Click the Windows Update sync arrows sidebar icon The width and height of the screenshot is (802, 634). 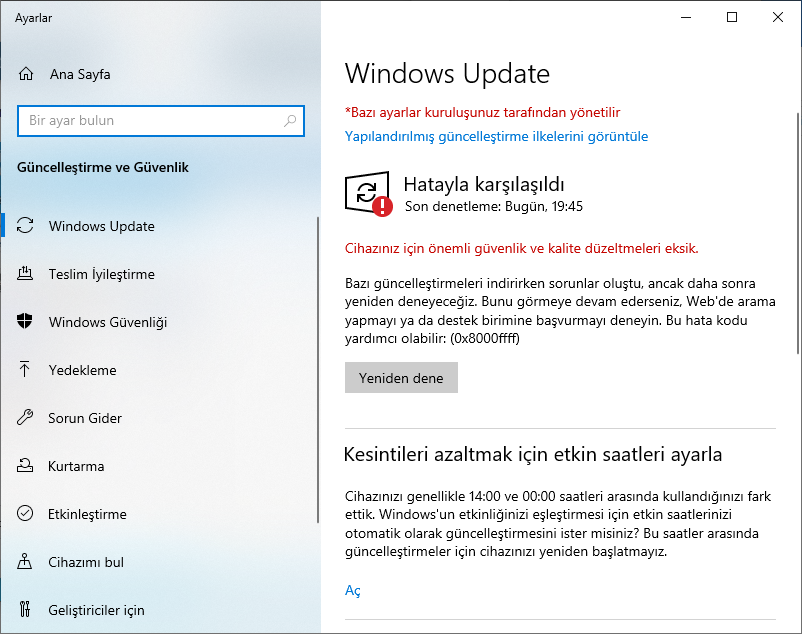[x=25, y=225]
